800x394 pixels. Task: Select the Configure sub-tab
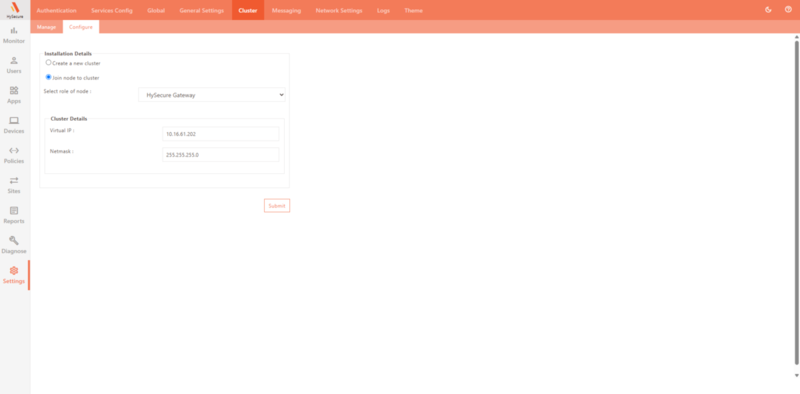(x=81, y=27)
